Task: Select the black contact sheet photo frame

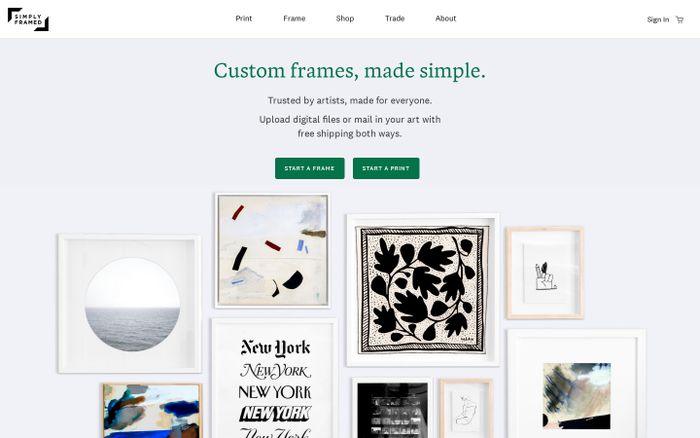Action: point(392,408)
